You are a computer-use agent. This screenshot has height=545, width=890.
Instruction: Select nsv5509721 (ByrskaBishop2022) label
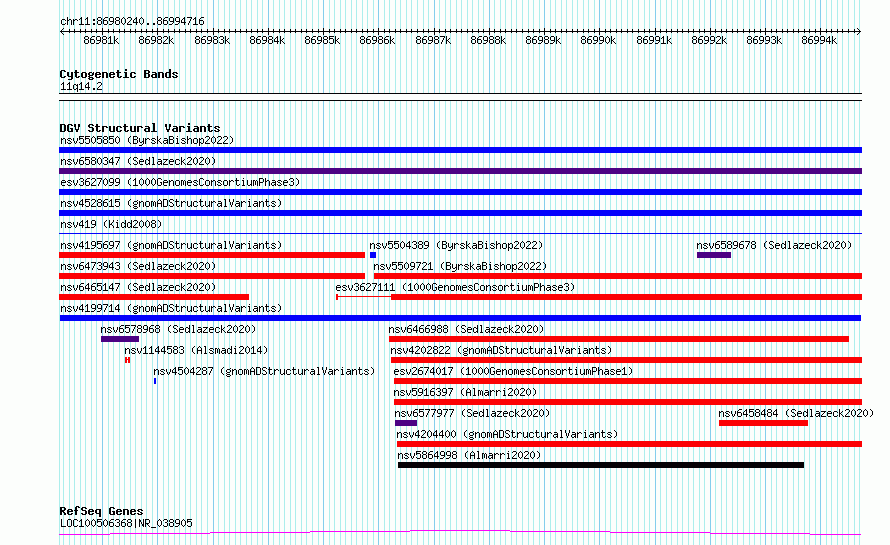point(460,266)
